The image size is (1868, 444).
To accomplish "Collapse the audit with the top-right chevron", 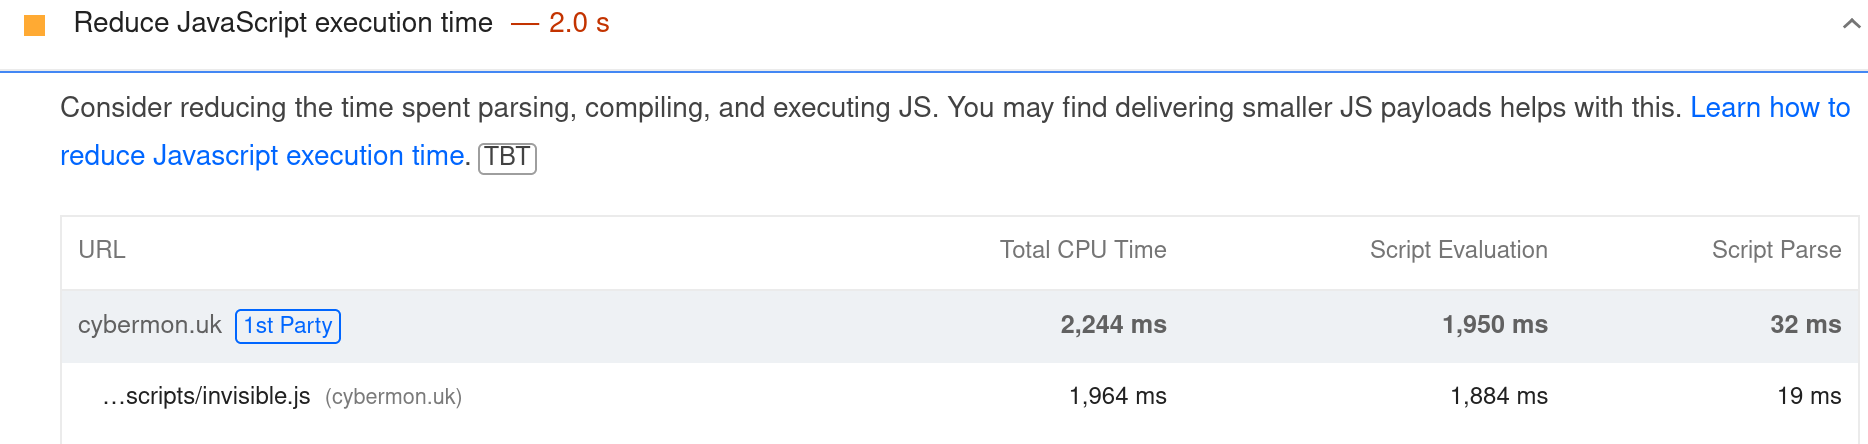I will coord(1851,24).
